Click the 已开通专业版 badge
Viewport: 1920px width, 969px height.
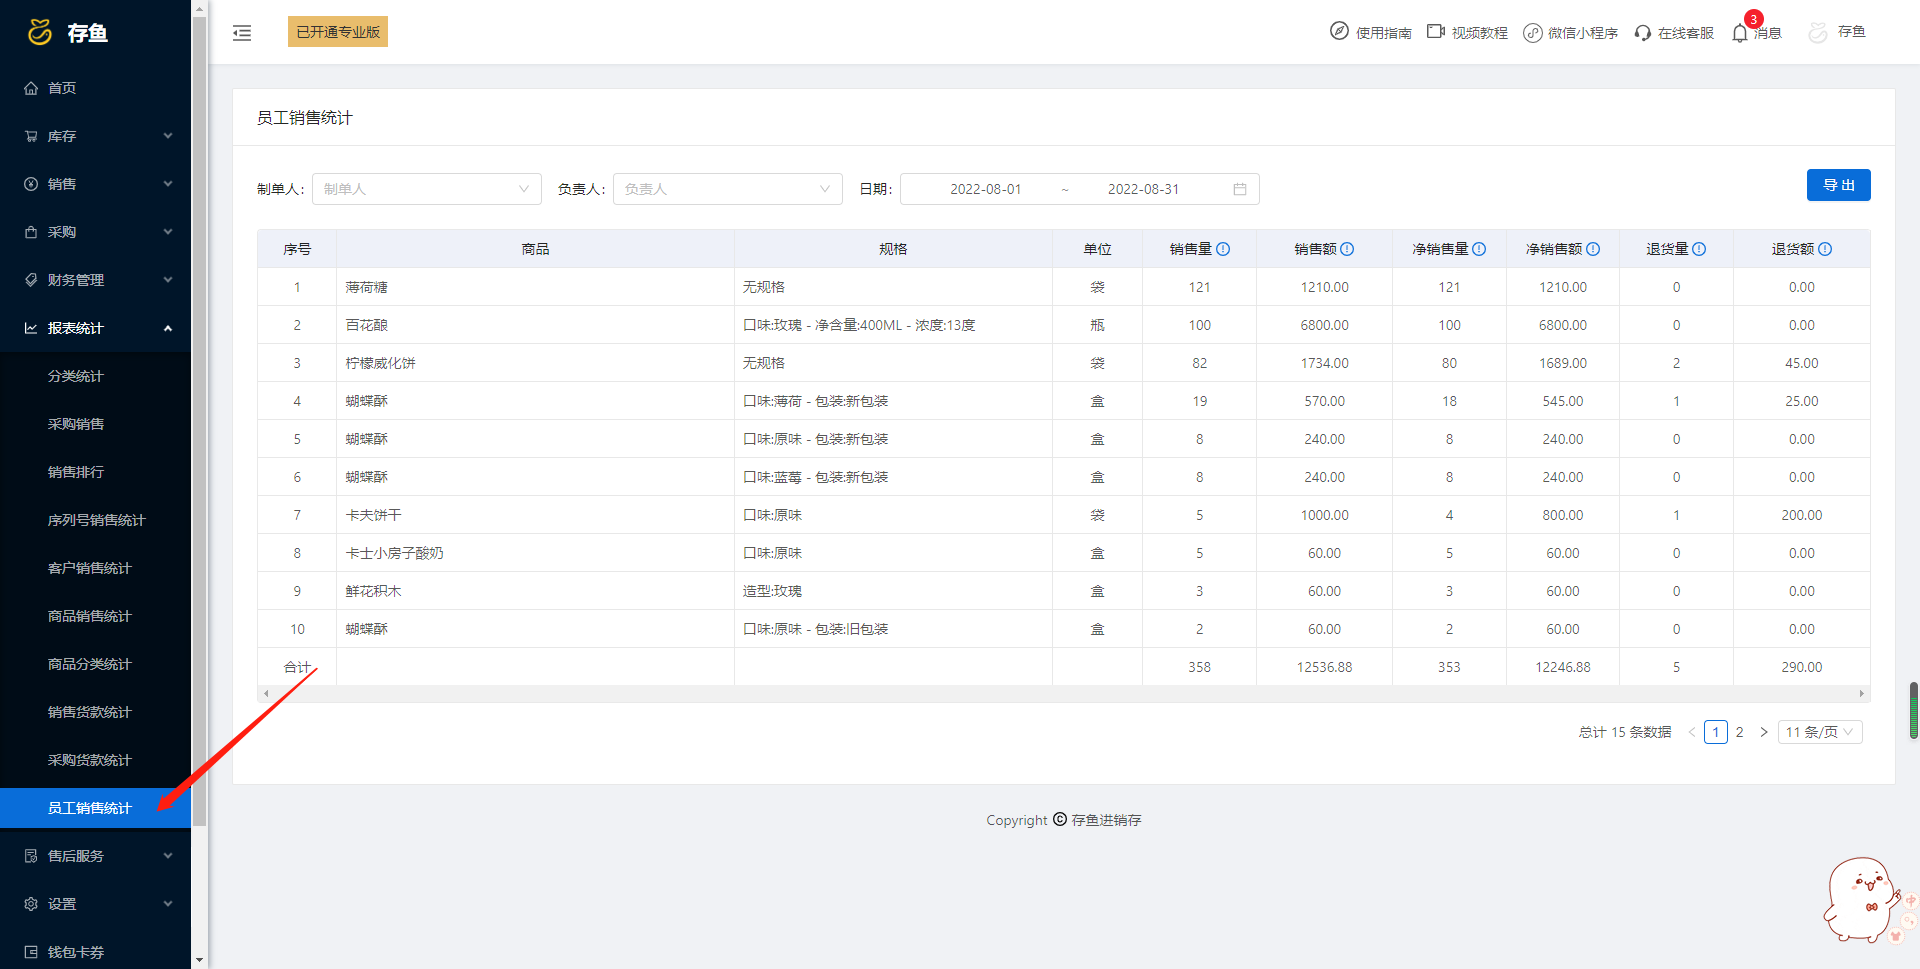[x=338, y=32]
